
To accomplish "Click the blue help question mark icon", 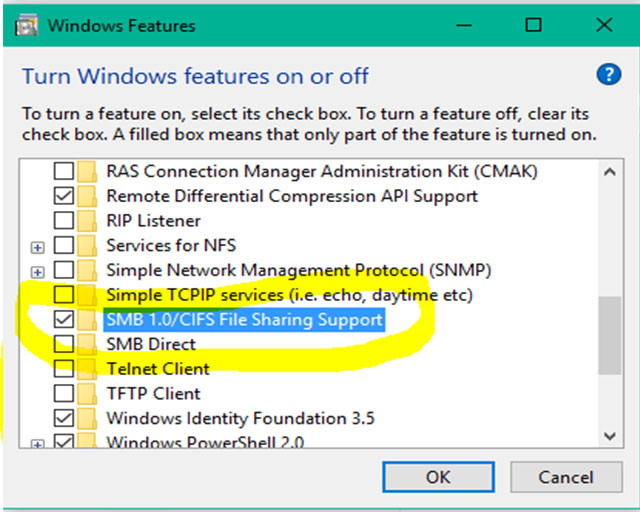I will click(x=609, y=74).
